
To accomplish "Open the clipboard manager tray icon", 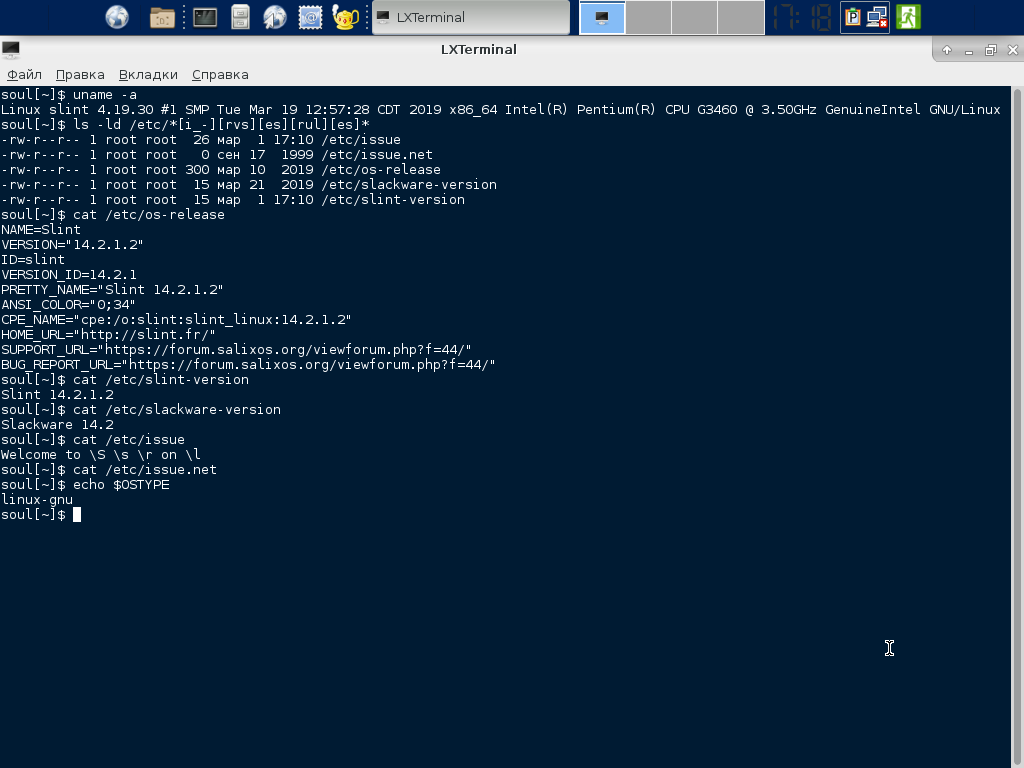I will [x=852, y=17].
